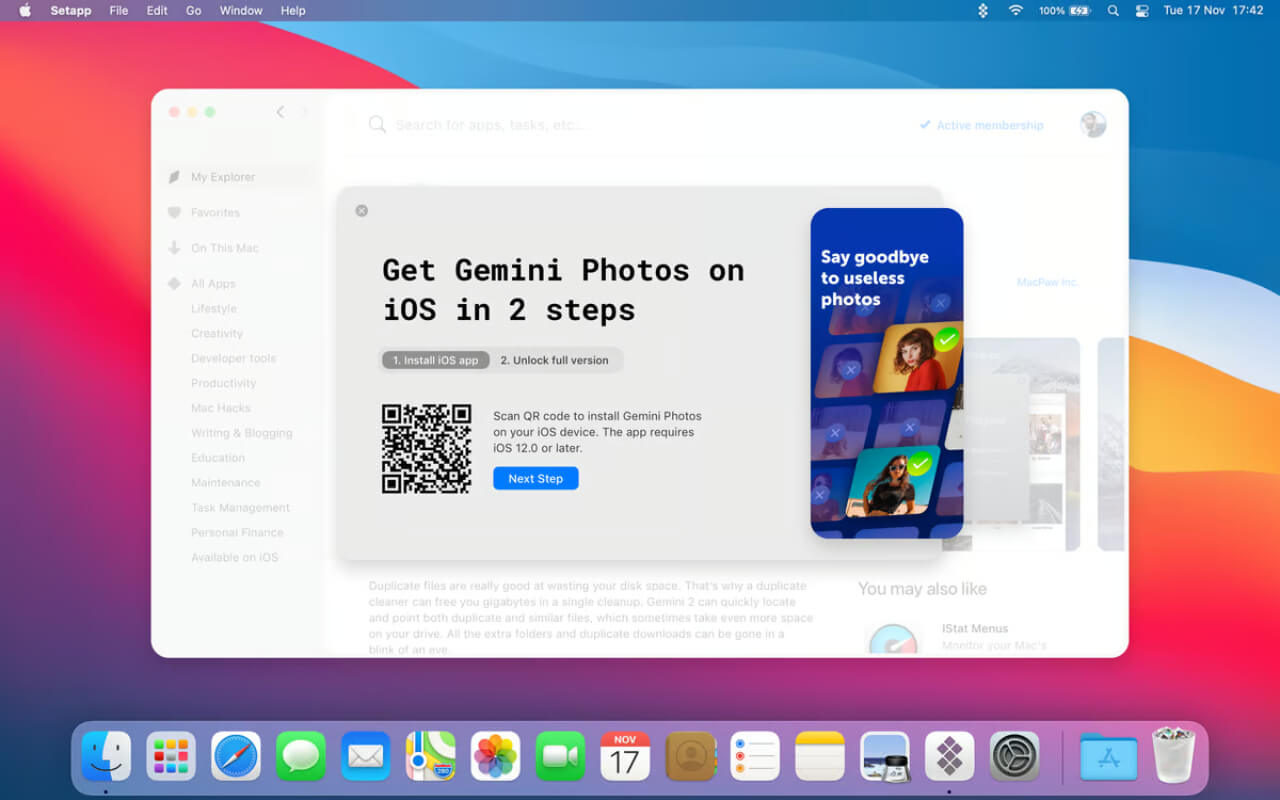Screen dimensions: 1280x800
Task: Open the Apple menu
Action: click(25, 11)
